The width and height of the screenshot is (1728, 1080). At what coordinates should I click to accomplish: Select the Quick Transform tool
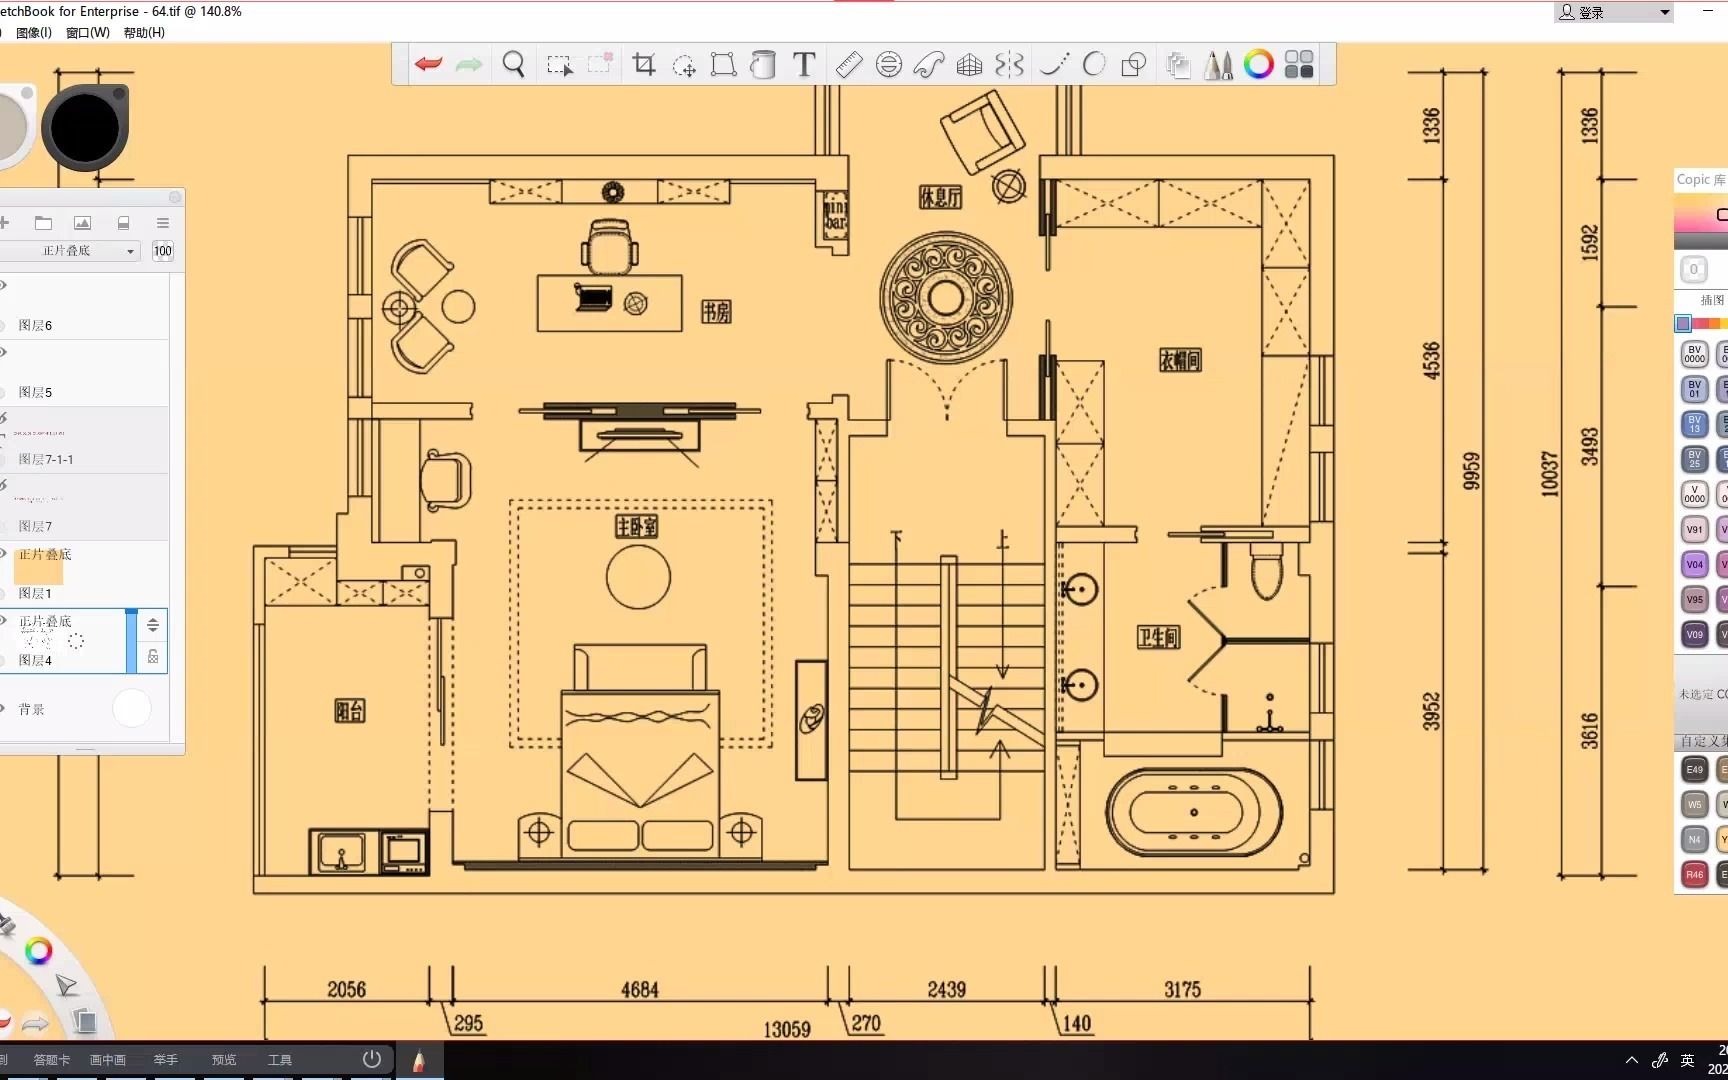point(684,66)
